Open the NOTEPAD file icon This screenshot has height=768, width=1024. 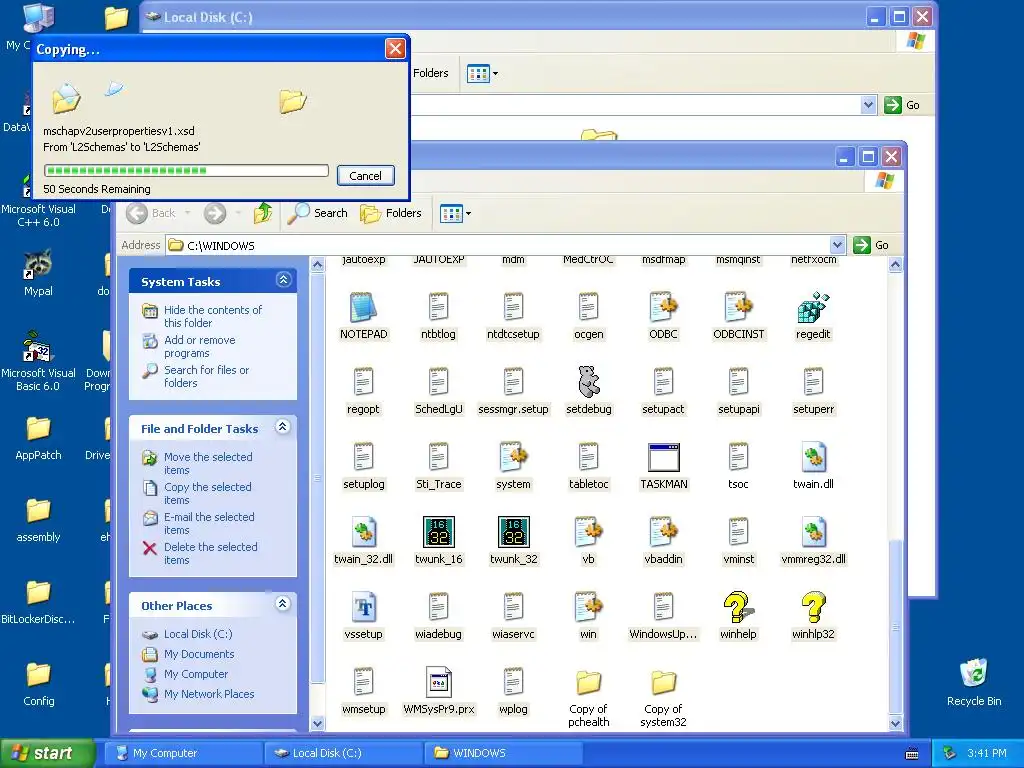[x=363, y=307]
